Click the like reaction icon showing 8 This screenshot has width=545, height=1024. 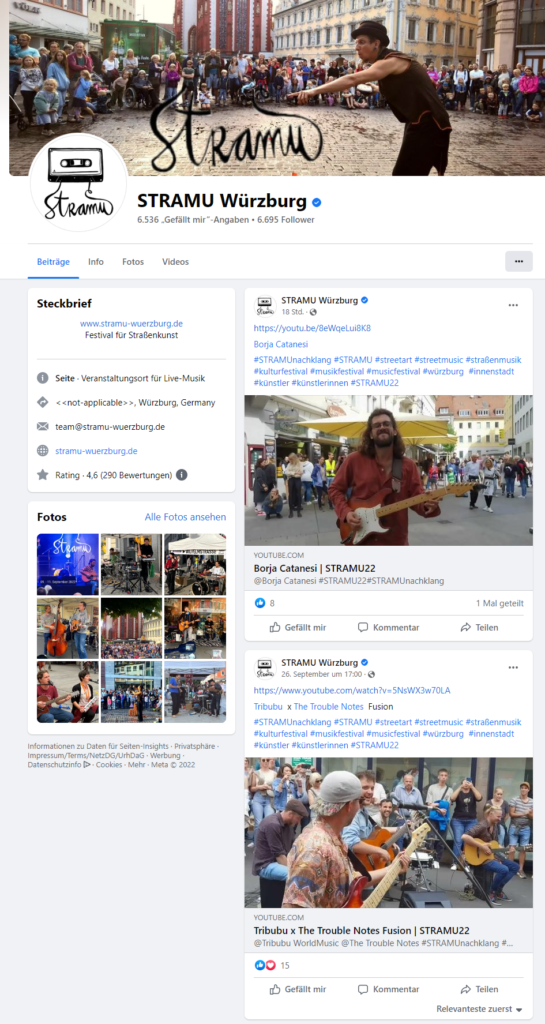click(x=260, y=603)
